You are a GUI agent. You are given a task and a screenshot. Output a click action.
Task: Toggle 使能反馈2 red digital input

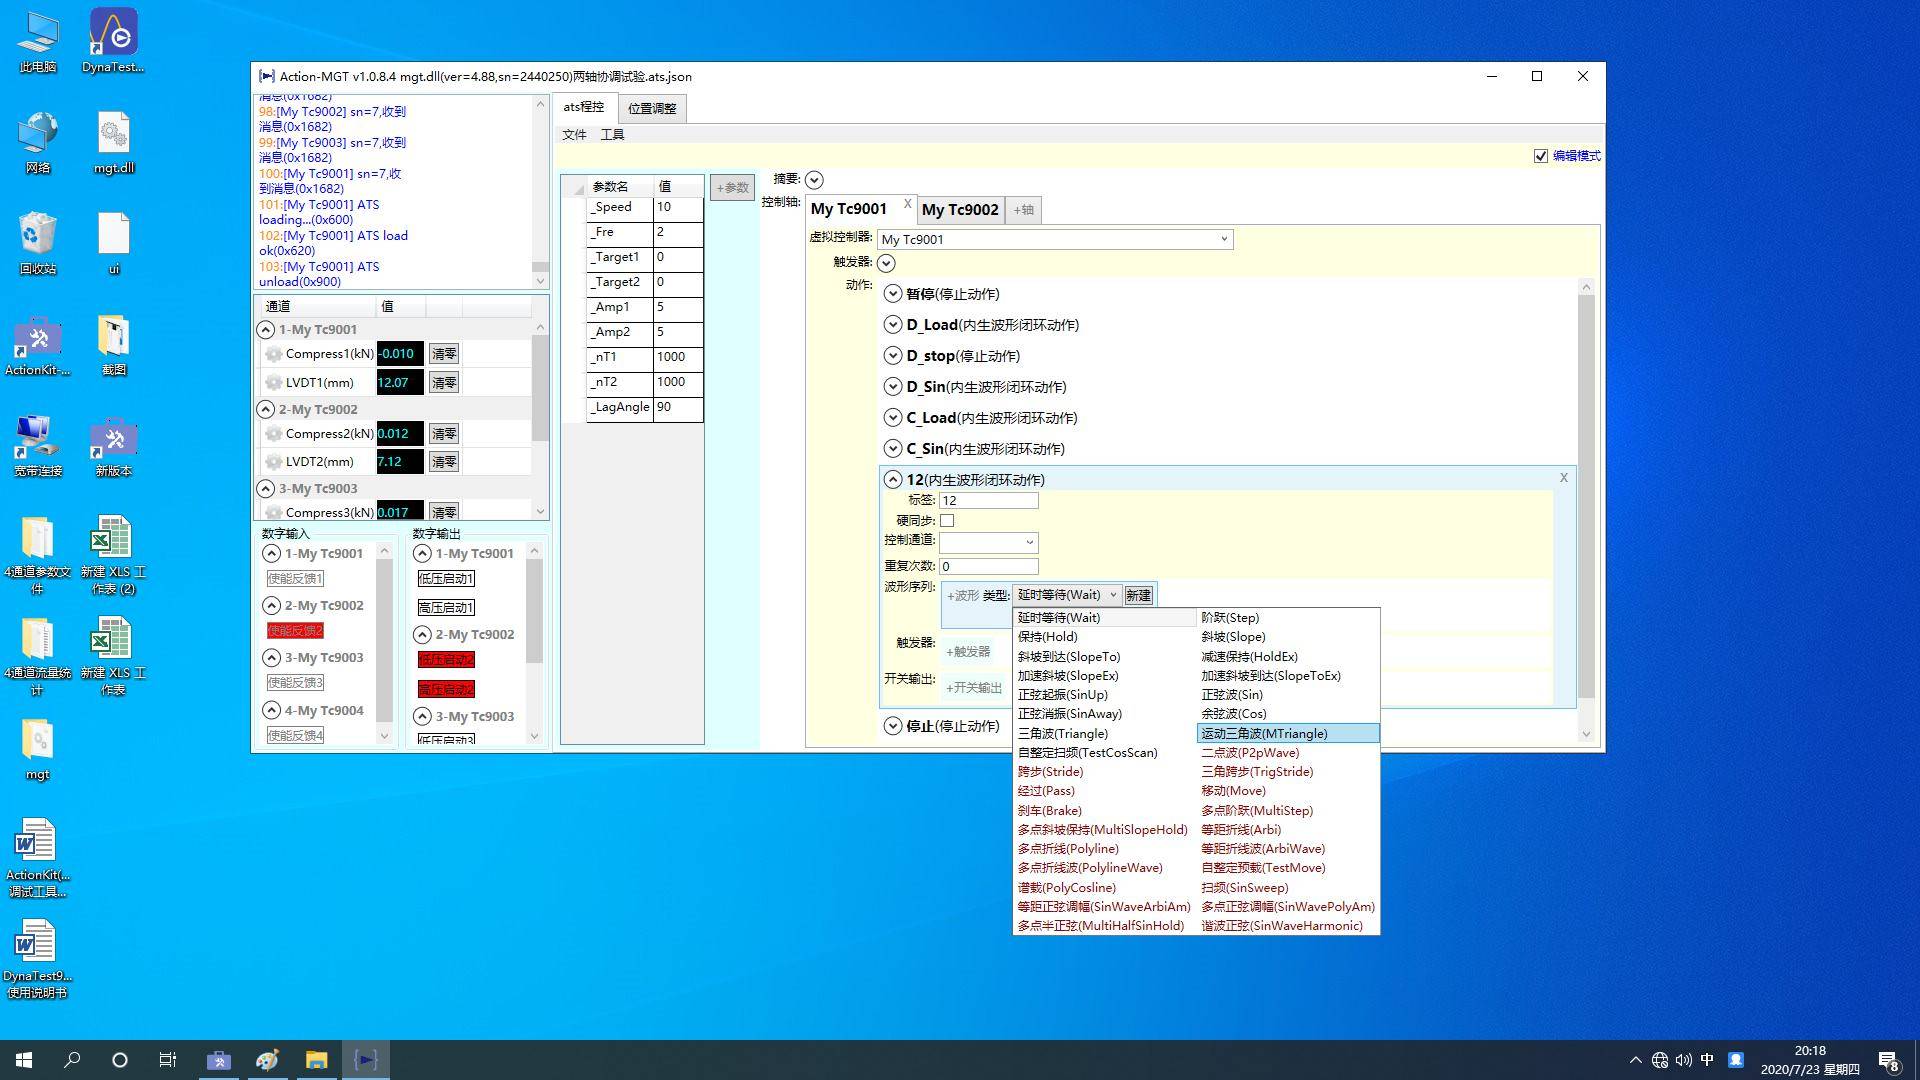(x=295, y=631)
